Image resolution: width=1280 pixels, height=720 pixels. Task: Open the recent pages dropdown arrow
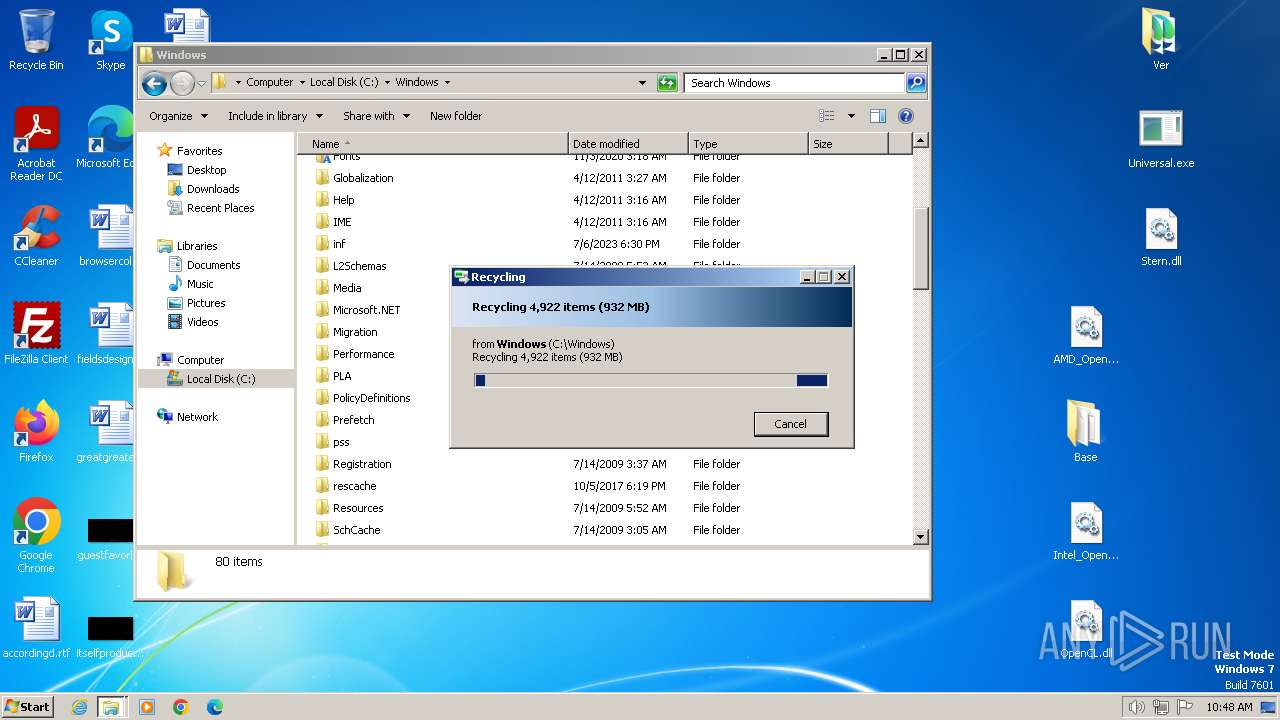pyautogui.click(x=202, y=83)
